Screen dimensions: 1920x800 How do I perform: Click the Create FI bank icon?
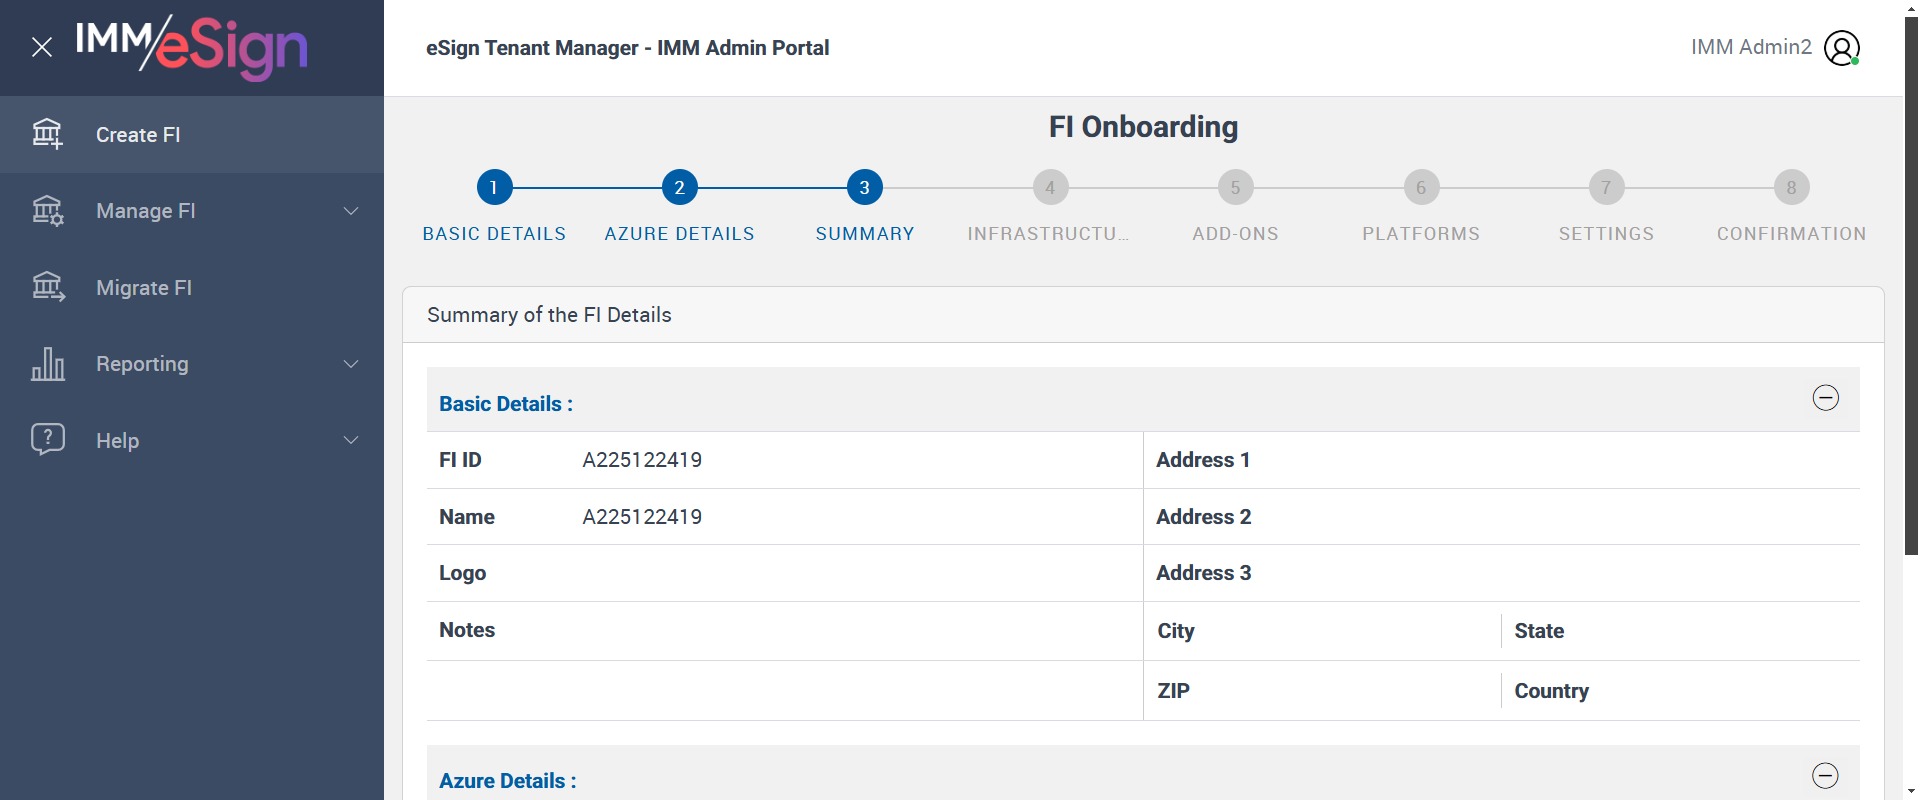(47, 134)
